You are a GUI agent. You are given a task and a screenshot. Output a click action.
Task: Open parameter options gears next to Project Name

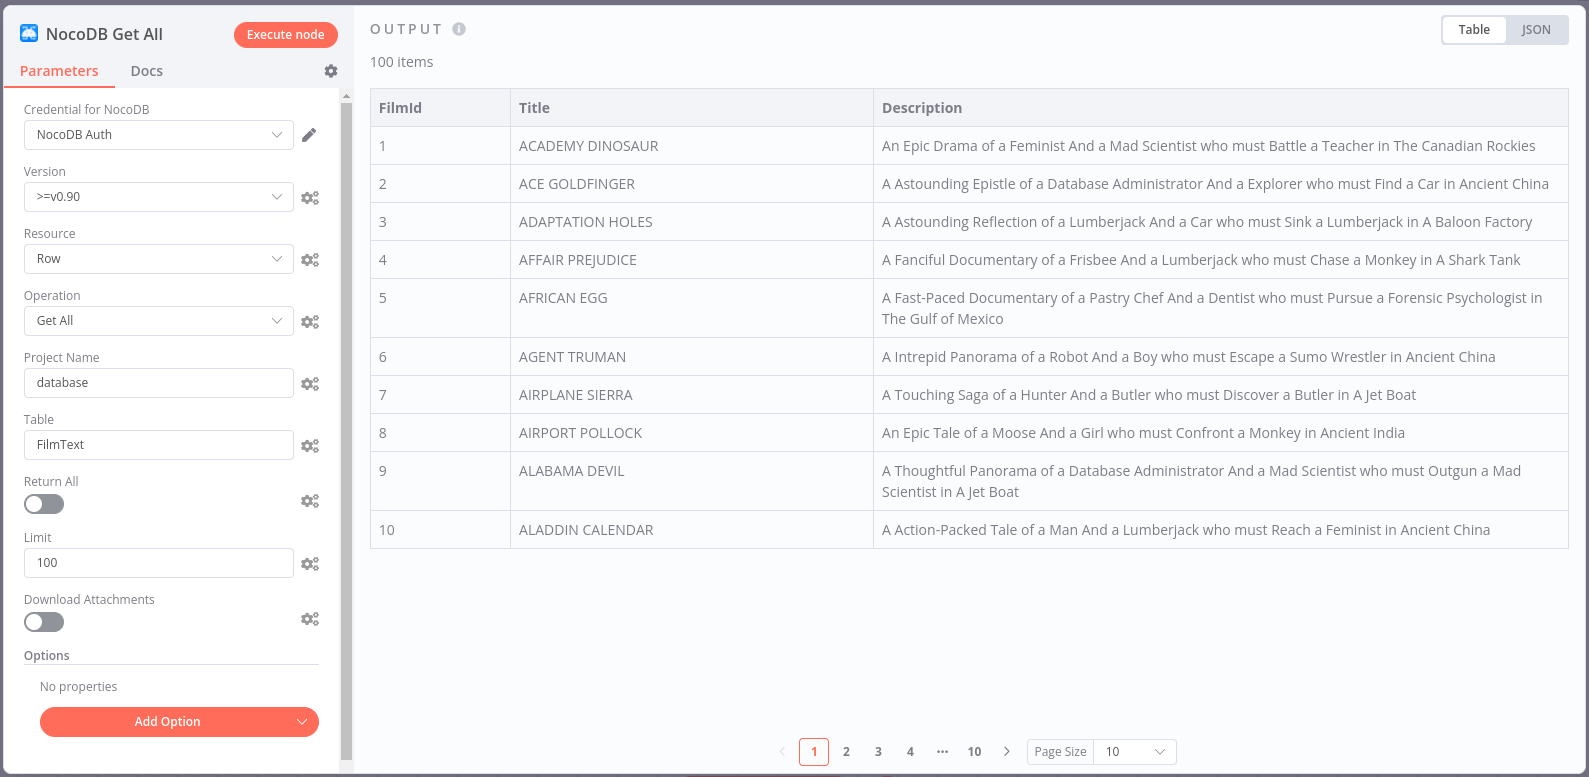pyautogui.click(x=310, y=384)
